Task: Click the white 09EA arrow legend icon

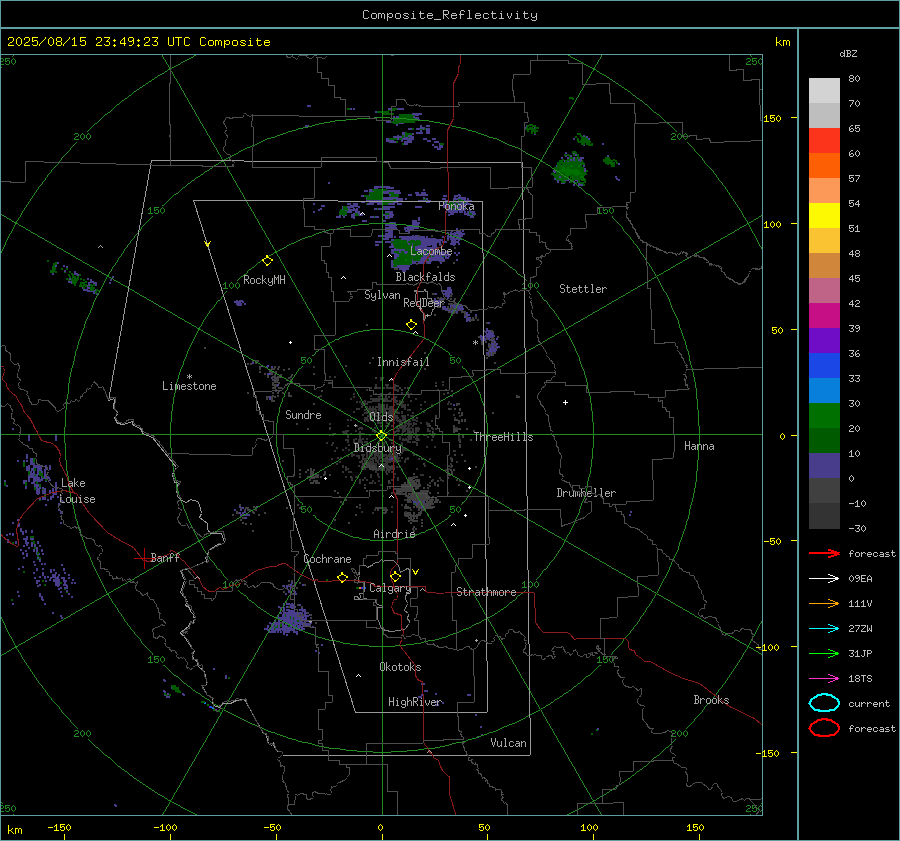Action: 824,578
